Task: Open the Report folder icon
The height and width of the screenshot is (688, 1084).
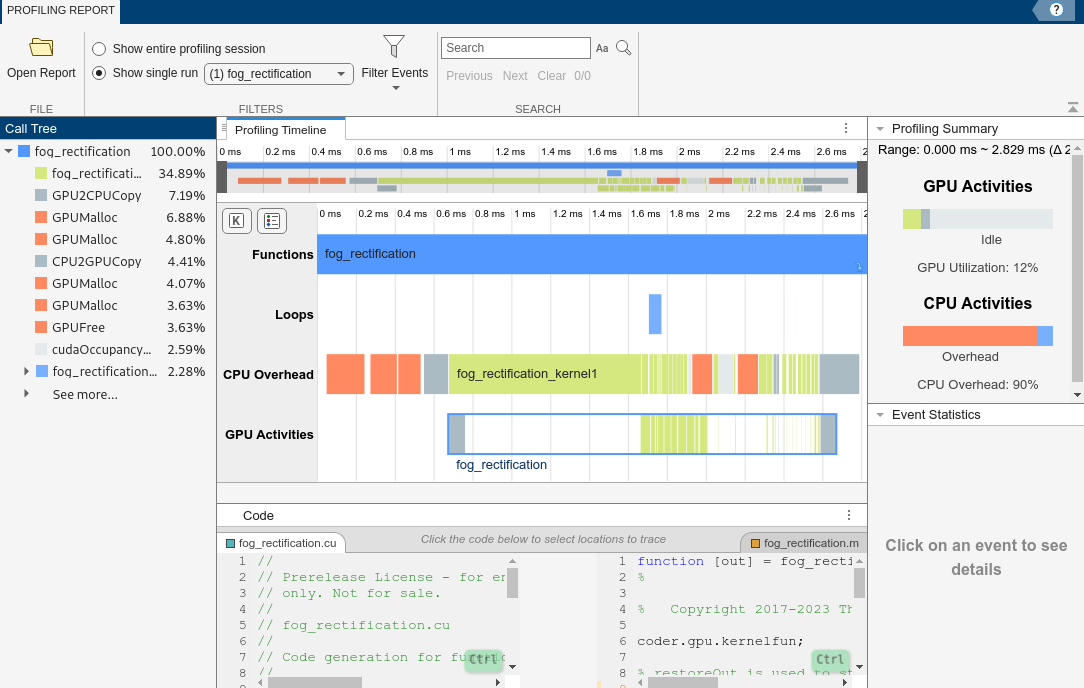Action: point(40,46)
